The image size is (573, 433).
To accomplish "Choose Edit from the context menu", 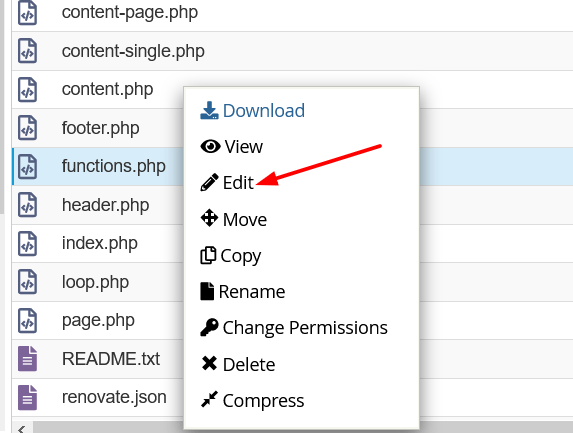I will click(238, 182).
